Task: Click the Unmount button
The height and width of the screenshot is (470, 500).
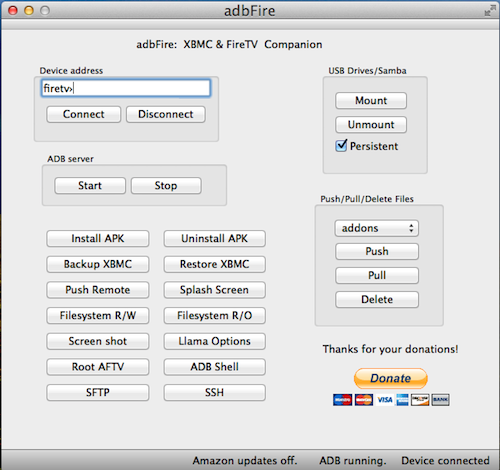Action: point(371,125)
